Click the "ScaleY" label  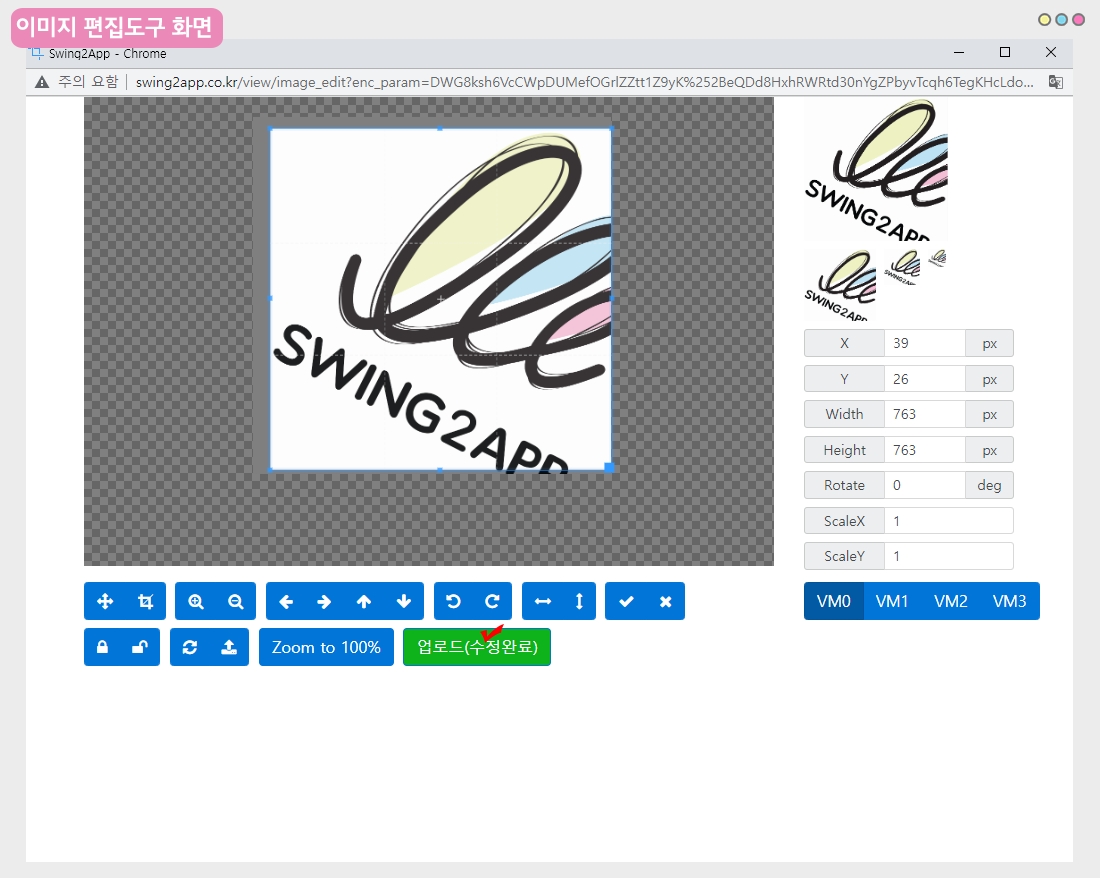pos(844,555)
